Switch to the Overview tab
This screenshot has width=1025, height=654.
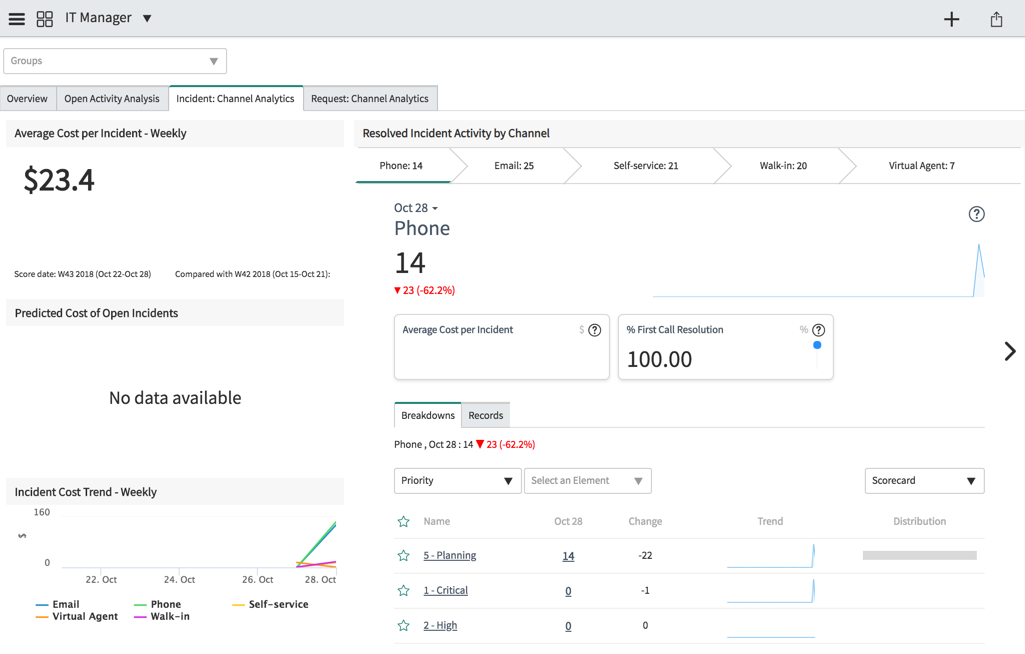[x=27, y=99]
